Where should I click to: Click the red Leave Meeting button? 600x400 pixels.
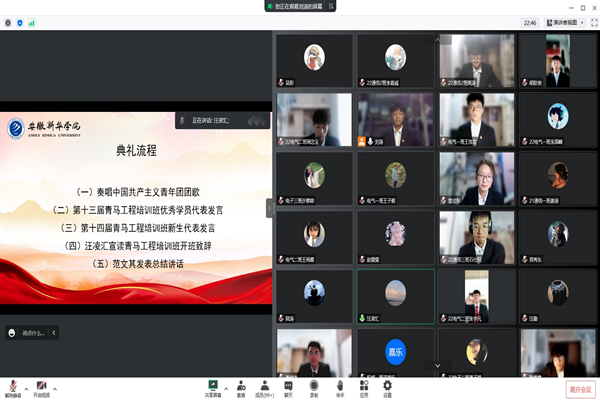(579, 389)
